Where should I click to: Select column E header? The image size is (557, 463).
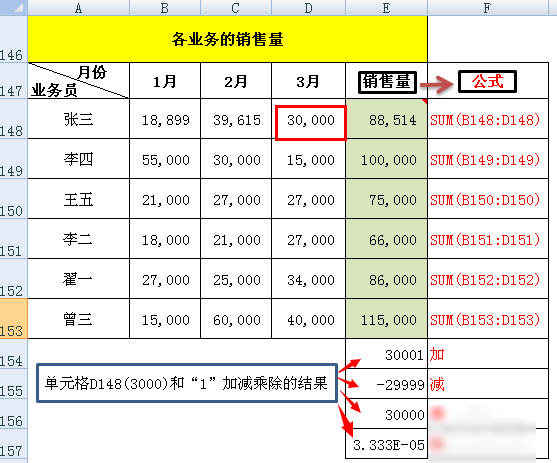coord(386,7)
